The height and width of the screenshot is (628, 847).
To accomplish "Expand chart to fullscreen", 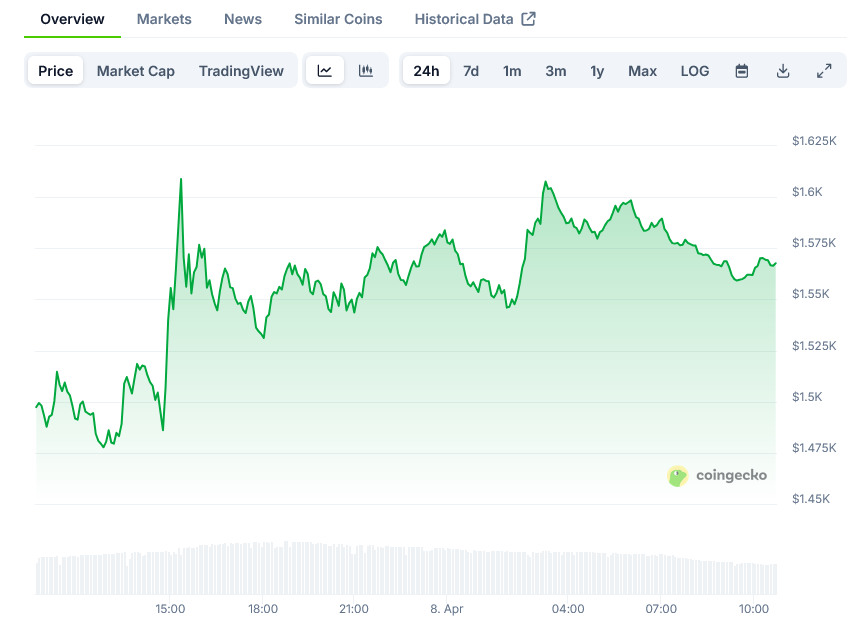I will coord(824,71).
